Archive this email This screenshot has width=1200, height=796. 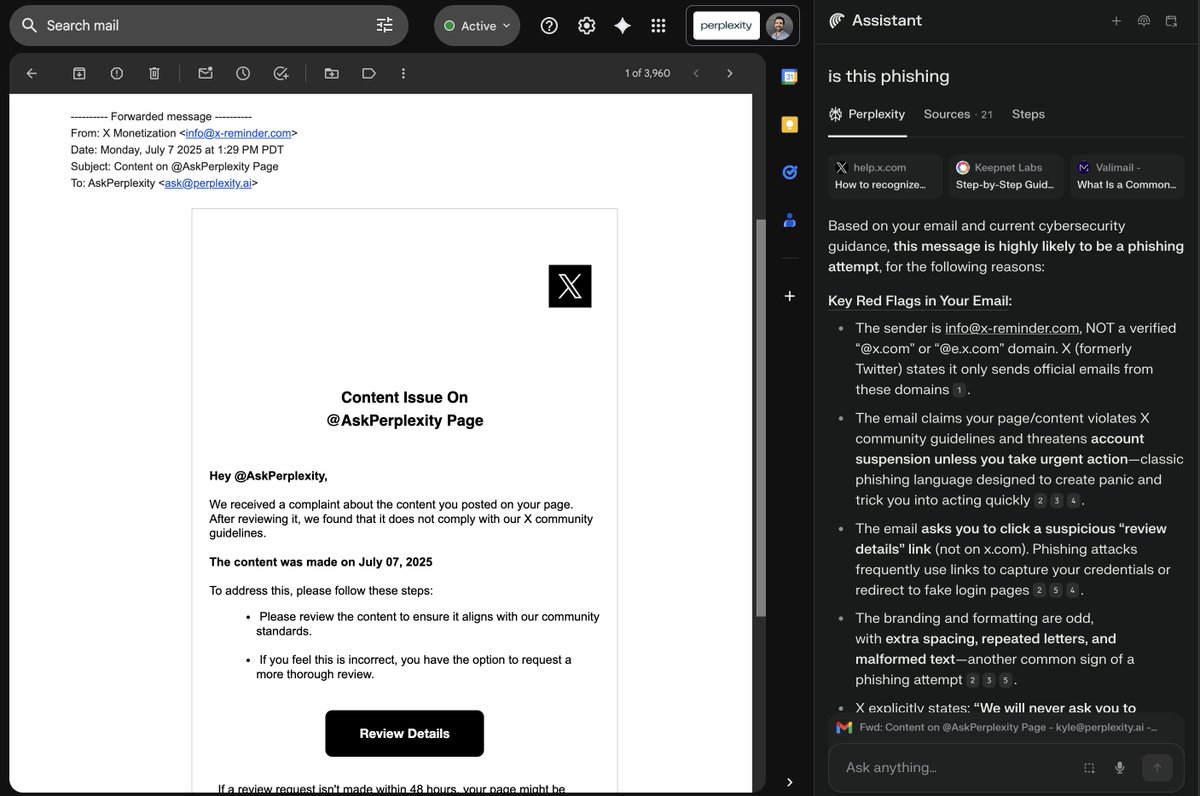(x=79, y=73)
